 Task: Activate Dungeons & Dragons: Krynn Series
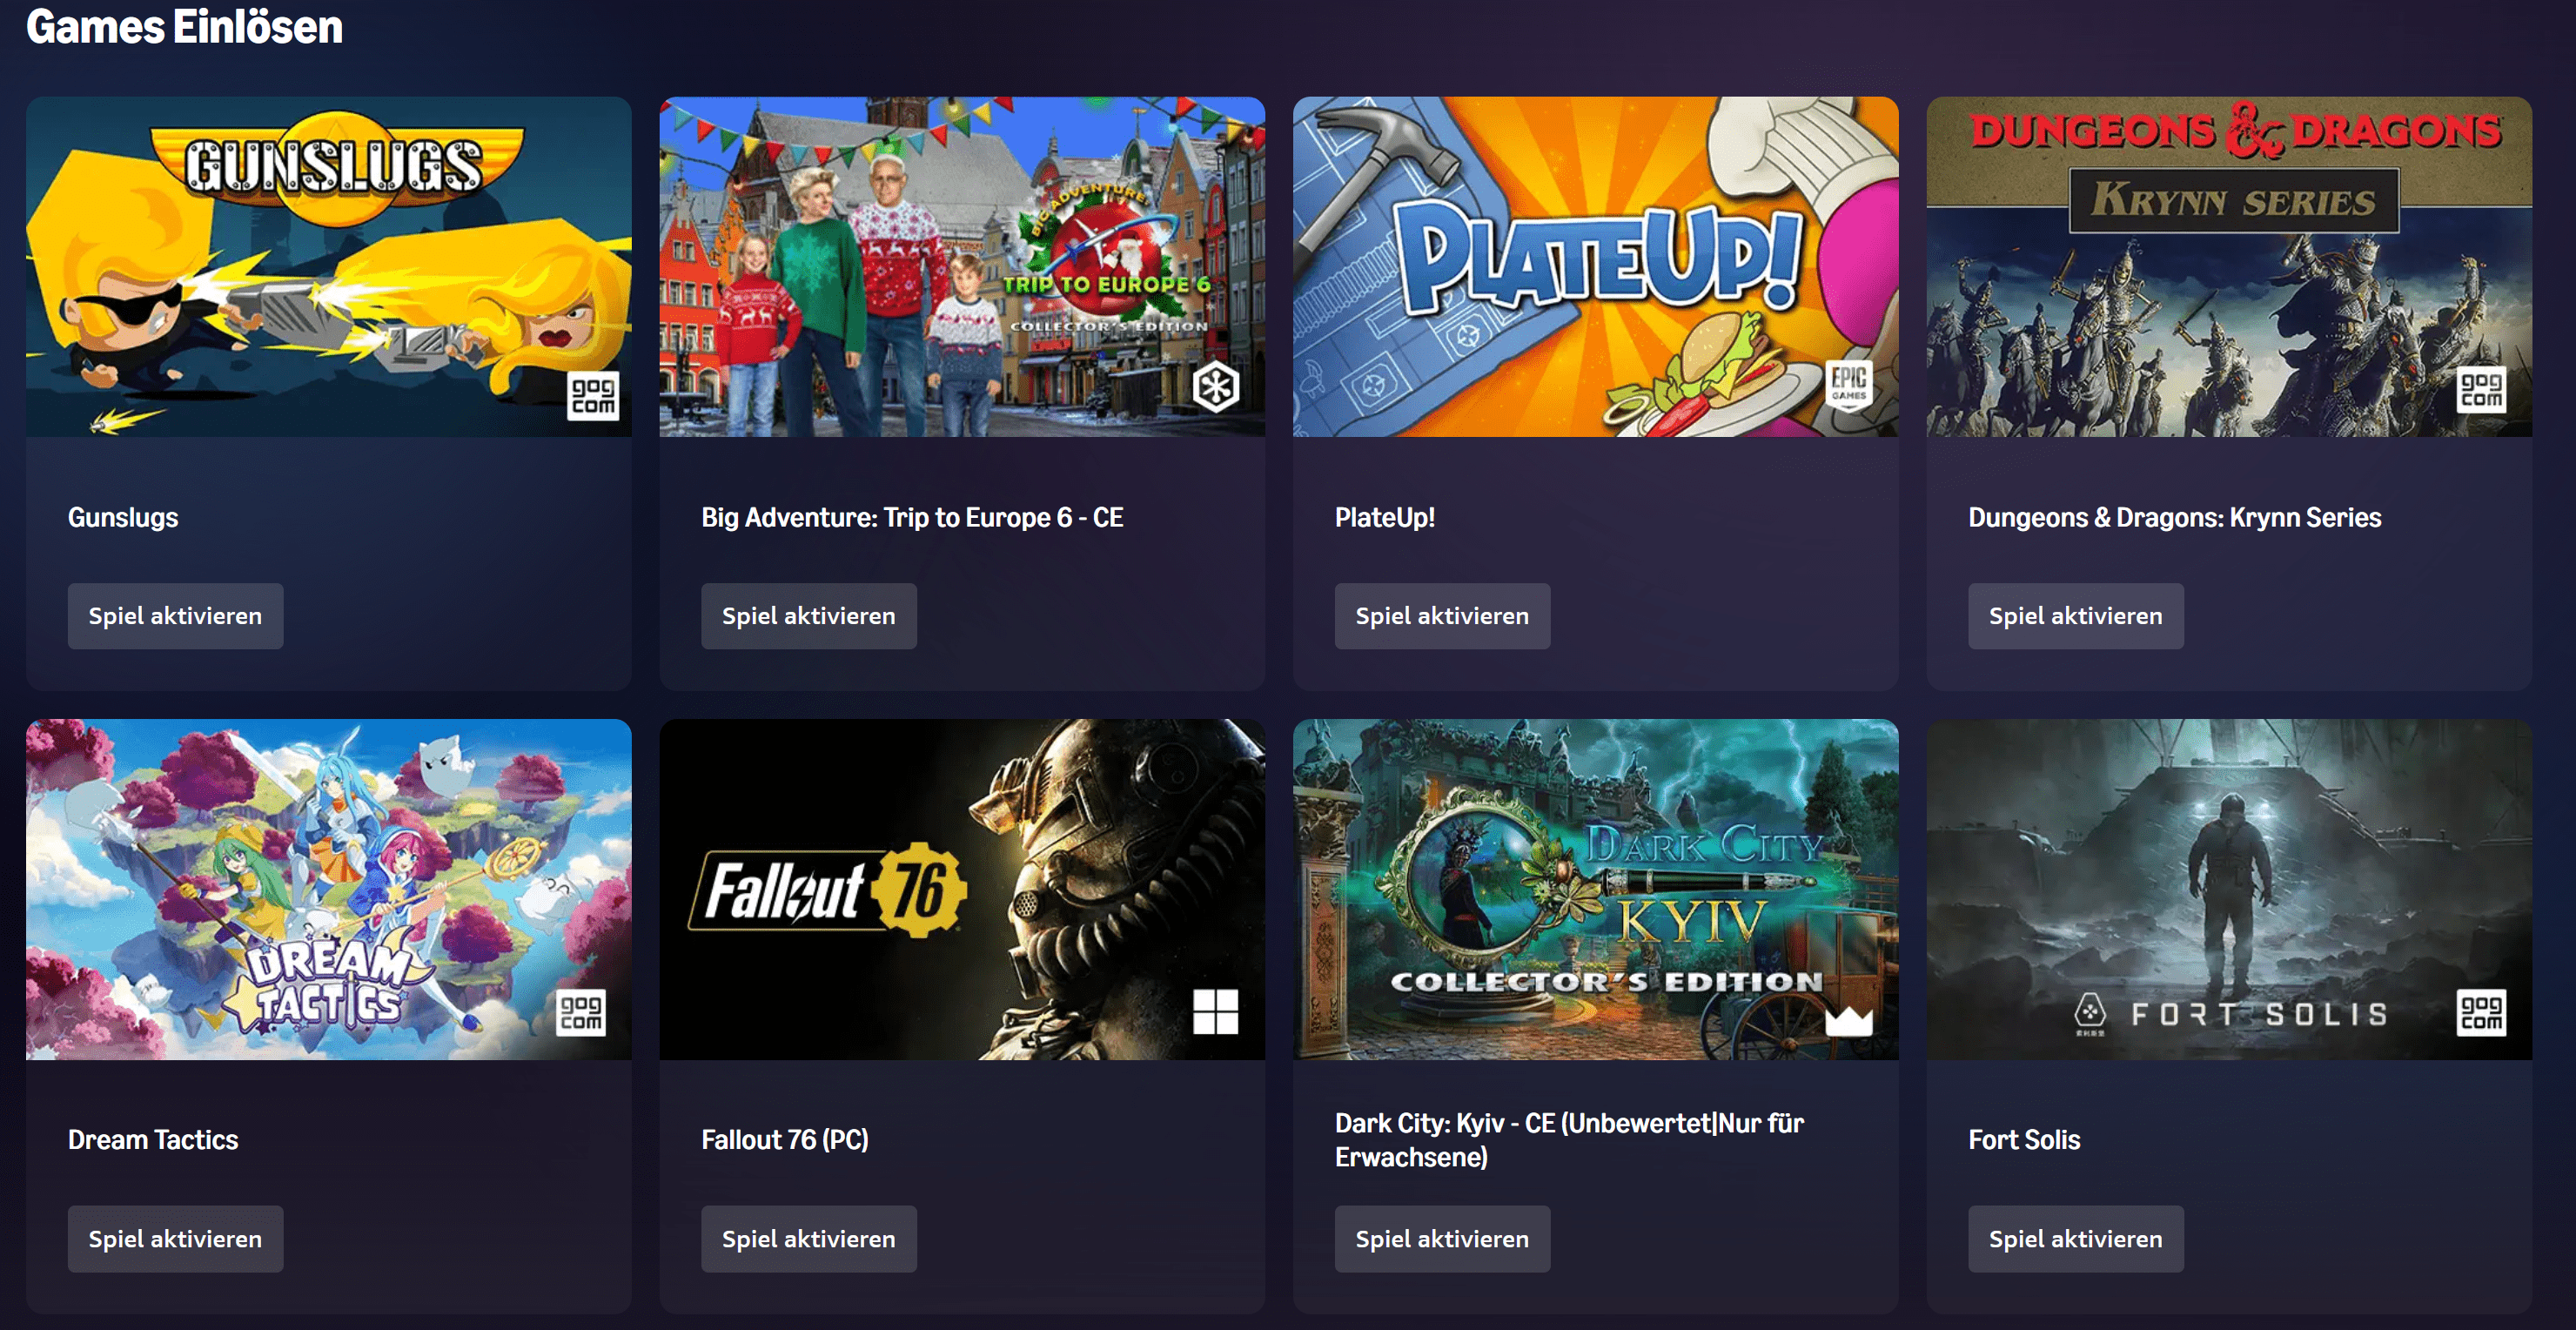(2075, 616)
